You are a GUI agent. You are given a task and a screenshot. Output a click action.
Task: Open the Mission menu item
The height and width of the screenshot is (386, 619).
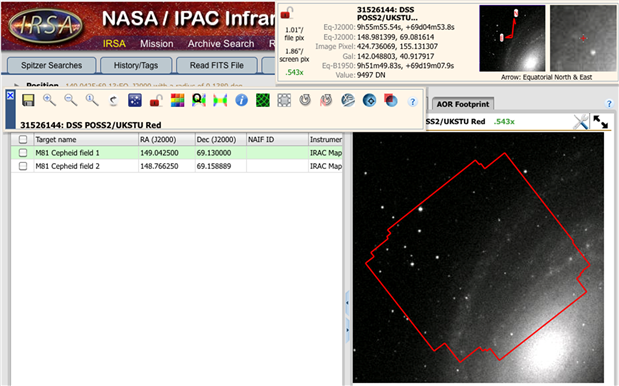[157, 44]
